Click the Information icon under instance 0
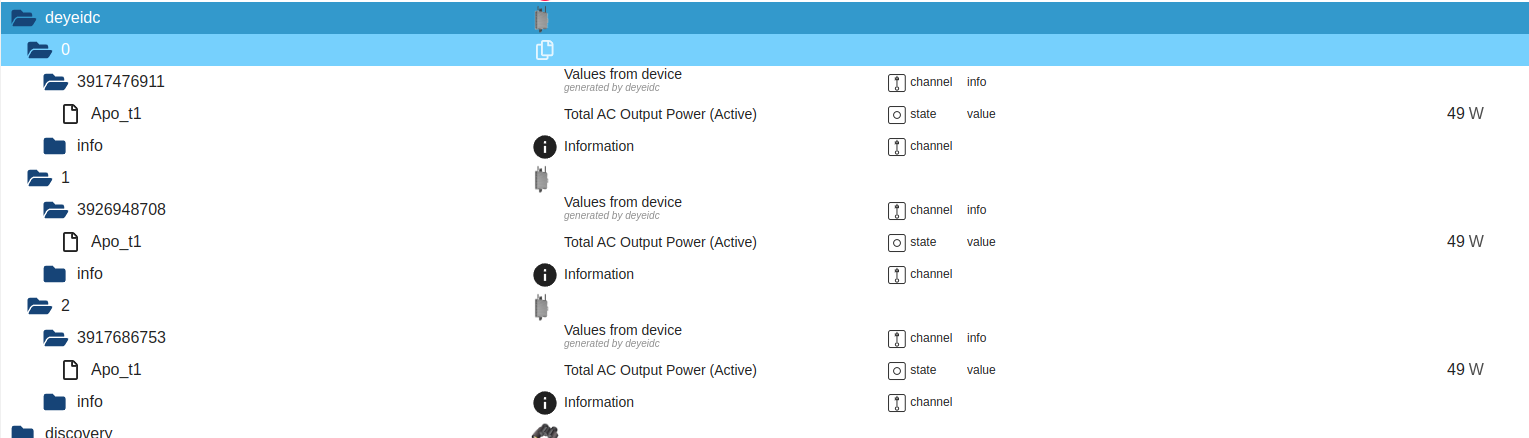The image size is (1529, 438). (544, 147)
